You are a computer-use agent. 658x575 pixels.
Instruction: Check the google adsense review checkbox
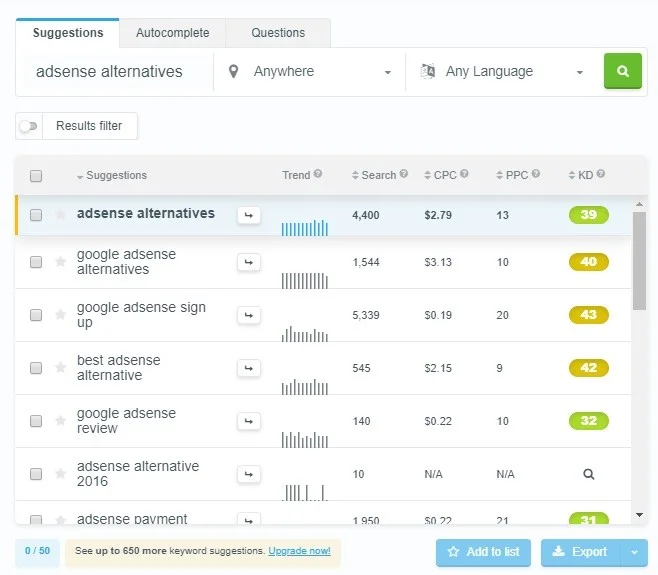[x=36, y=421]
